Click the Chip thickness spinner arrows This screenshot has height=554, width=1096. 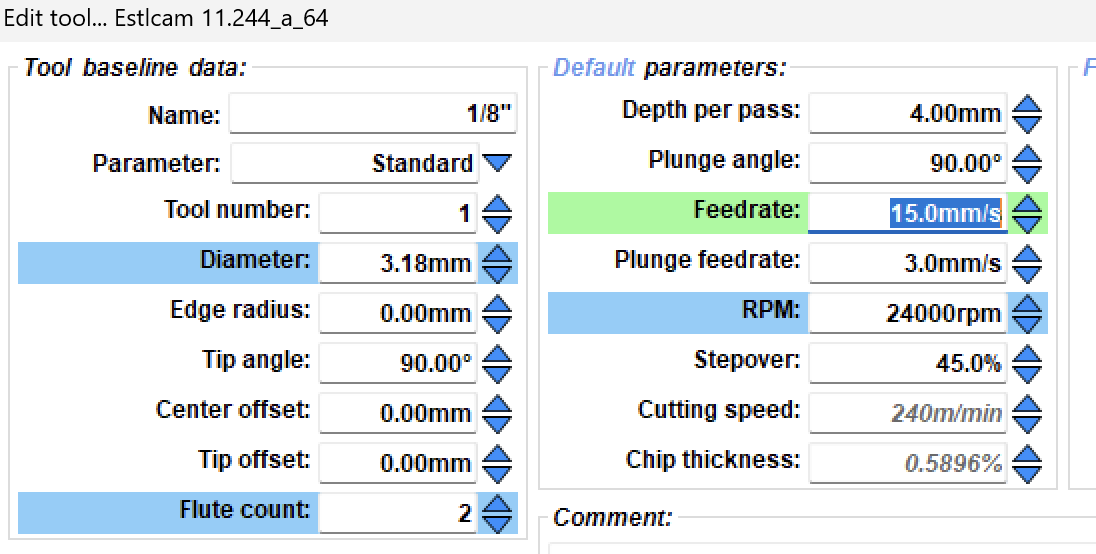point(1028,464)
